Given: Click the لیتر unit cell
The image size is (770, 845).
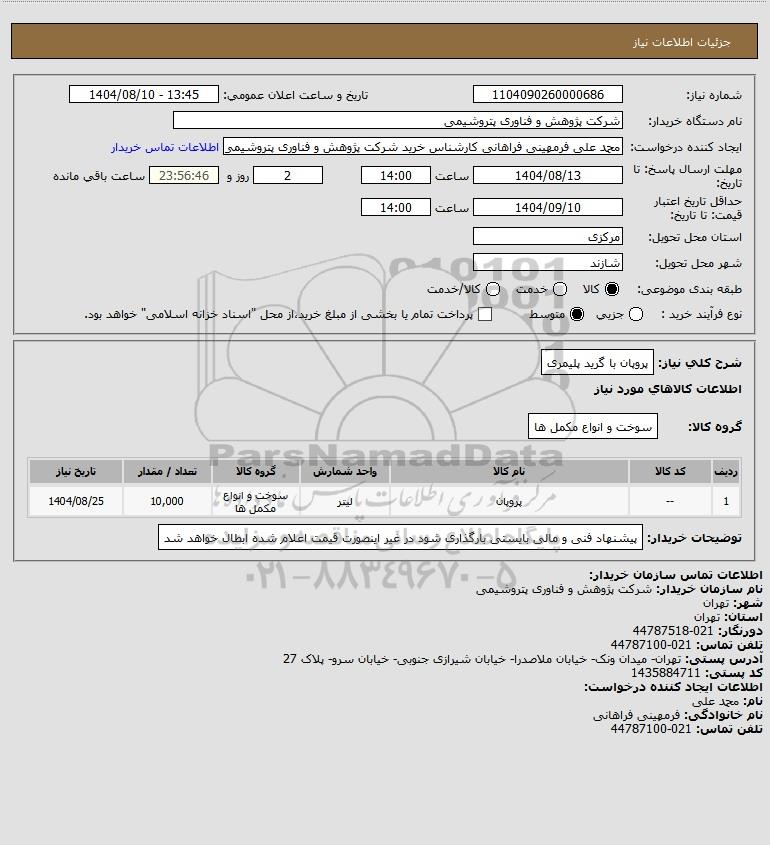Looking at the screenshot, I should pos(345,501).
